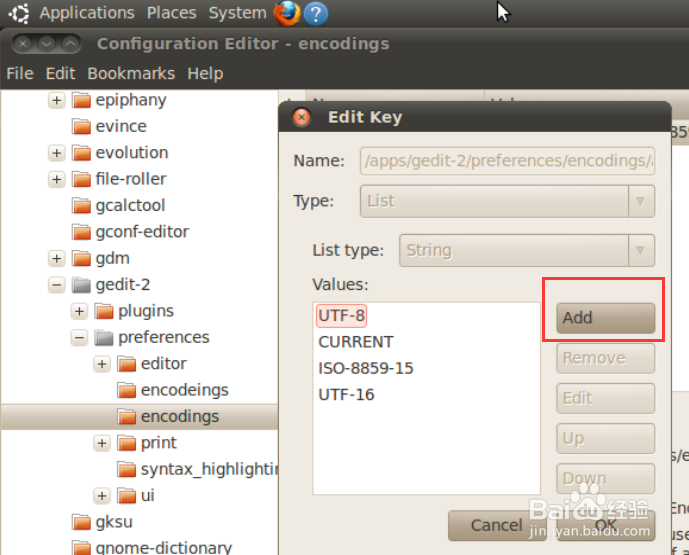Click the epiphany folder icon
Viewport: 689px width, 555px height.
coord(81,100)
